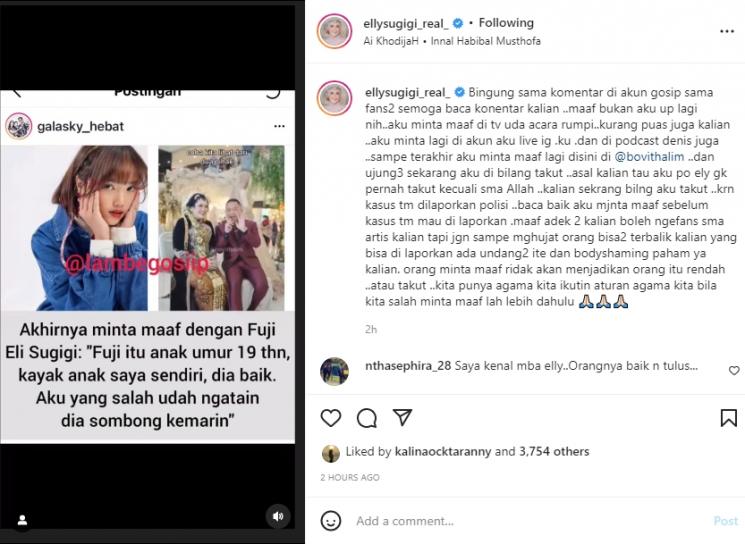Open the comment bubble icon
The height and width of the screenshot is (544, 745).
point(367,418)
